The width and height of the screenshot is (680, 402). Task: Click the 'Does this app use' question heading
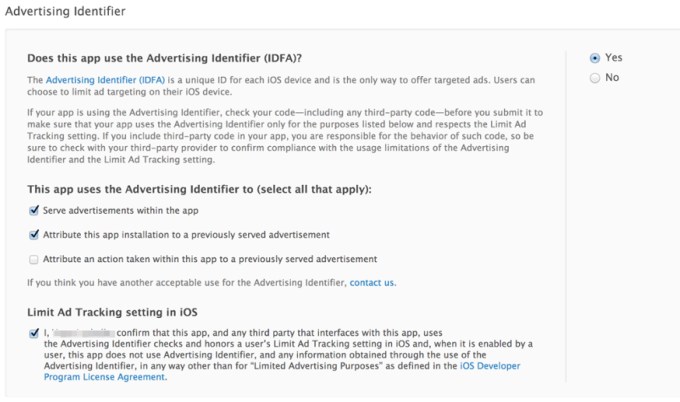pos(167,56)
